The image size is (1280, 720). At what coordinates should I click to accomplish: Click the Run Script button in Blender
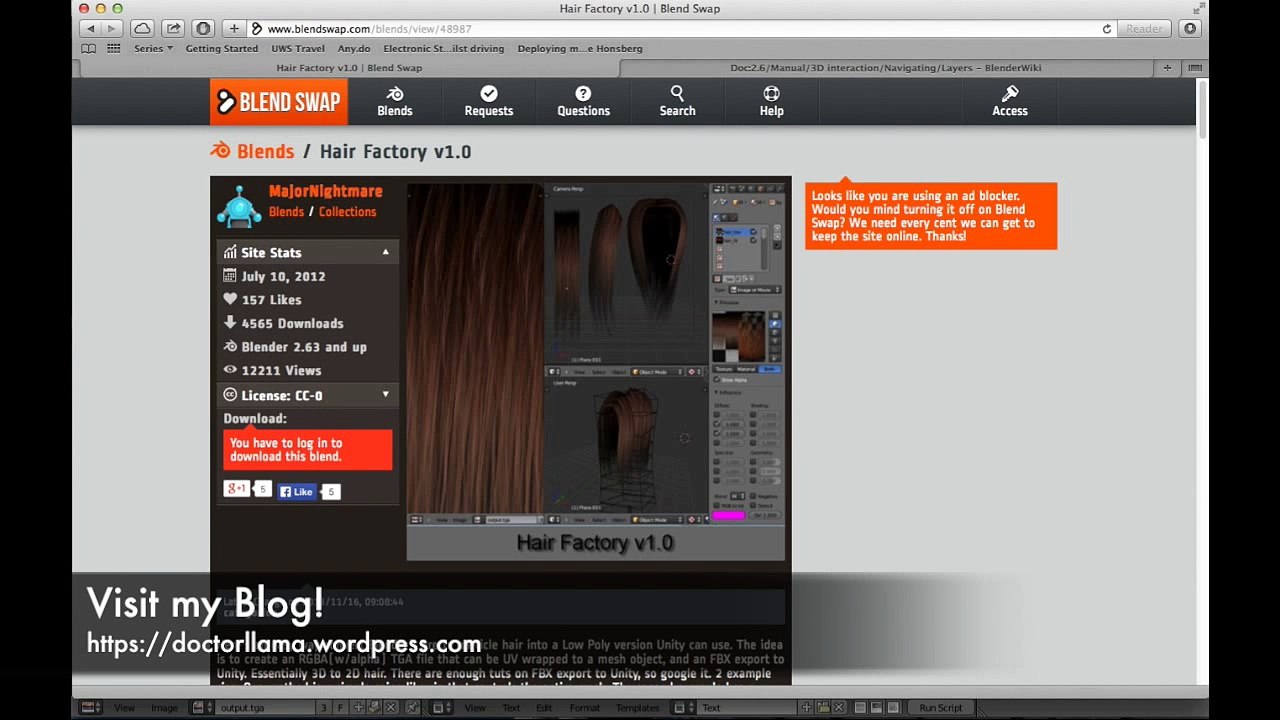click(x=941, y=707)
